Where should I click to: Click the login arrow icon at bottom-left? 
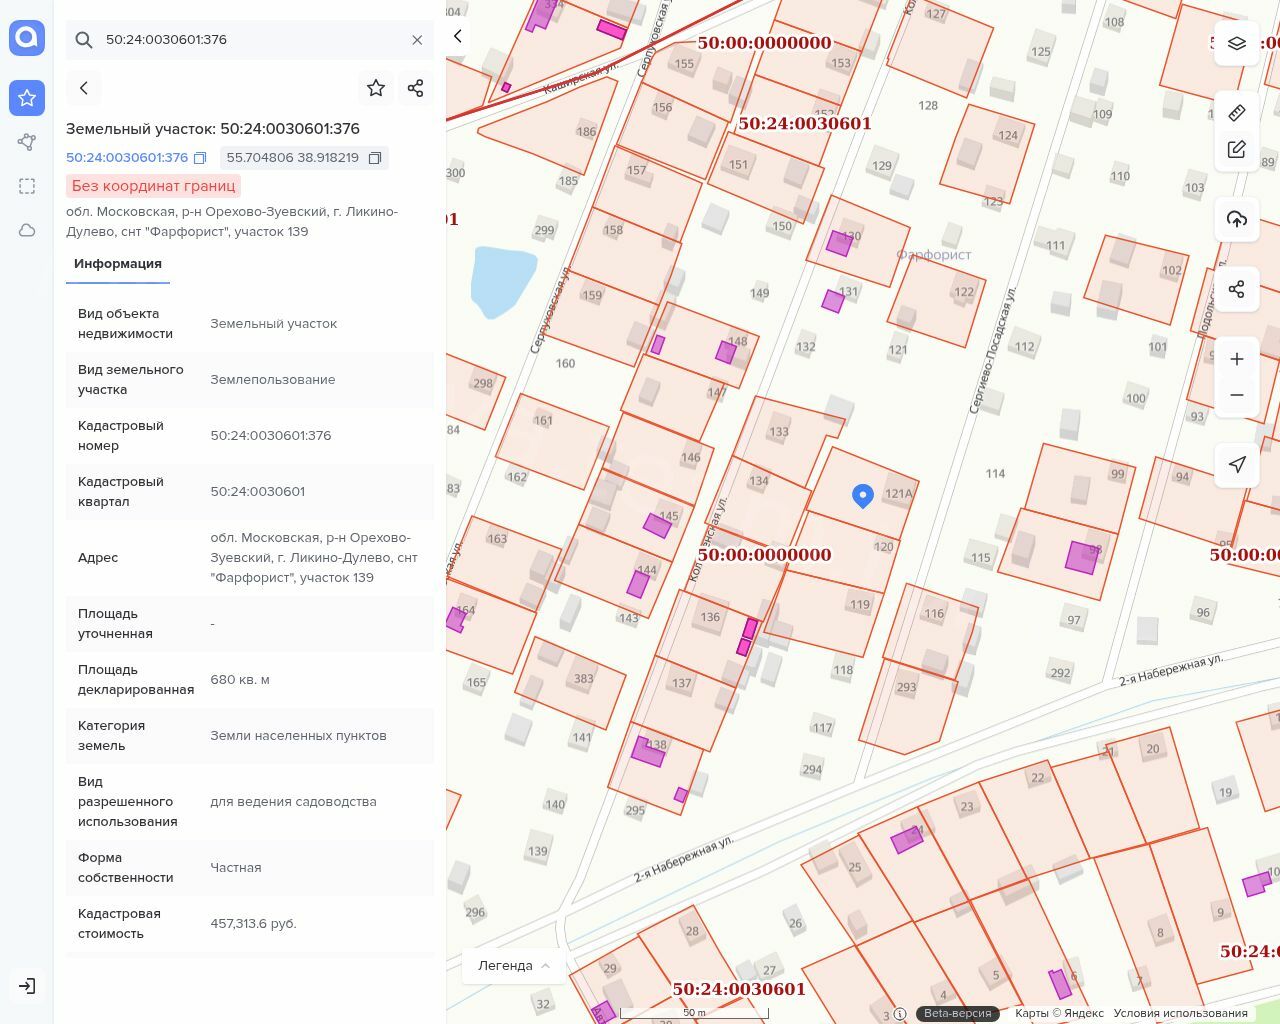point(27,986)
